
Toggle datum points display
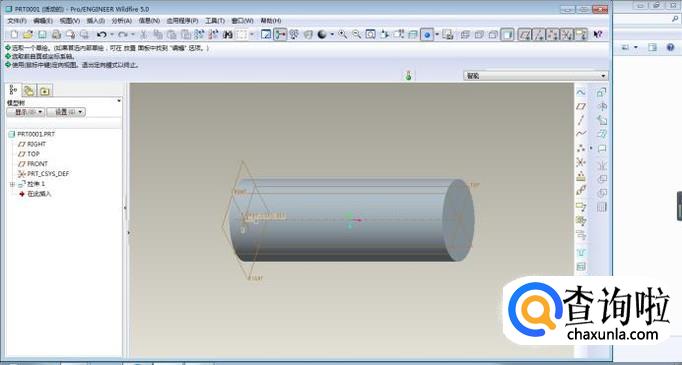(553, 34)
